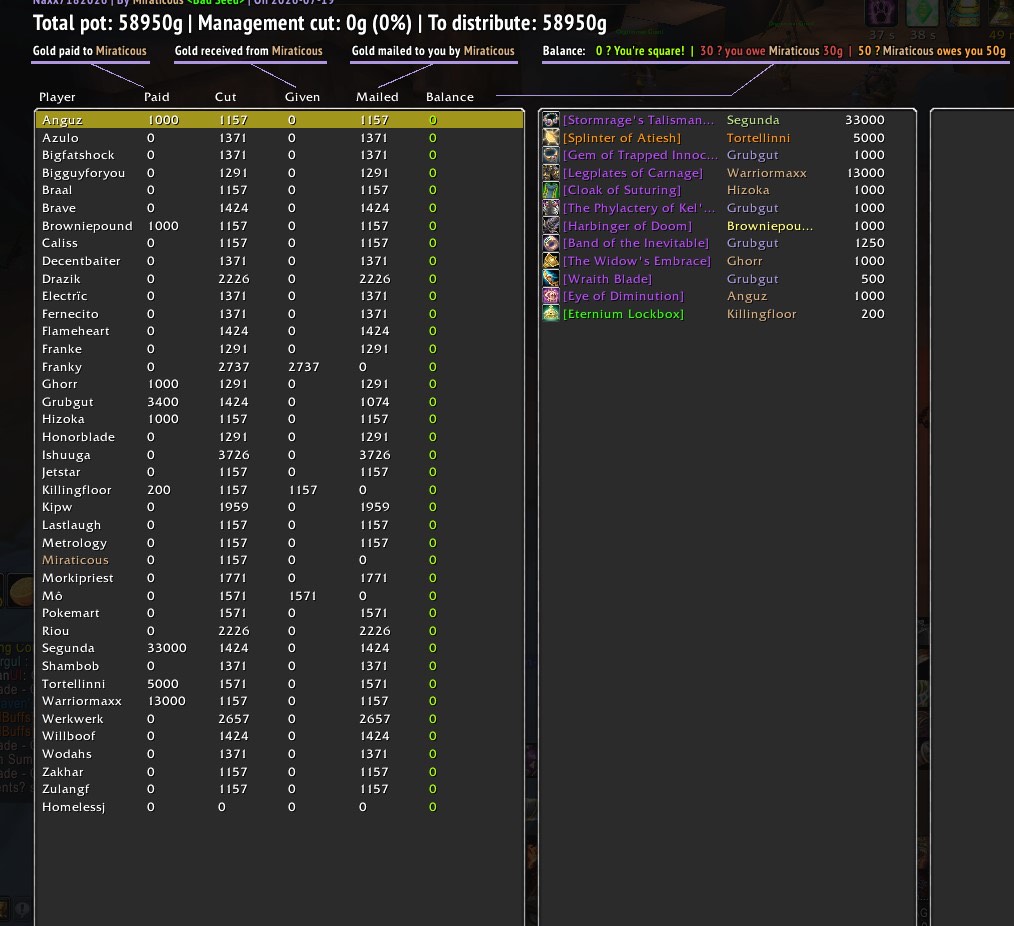Click Grubgut's 1074 mailed value
The height and width of the screenshot is (926, 1014).
pyautogui.click(x=374, y=402)
